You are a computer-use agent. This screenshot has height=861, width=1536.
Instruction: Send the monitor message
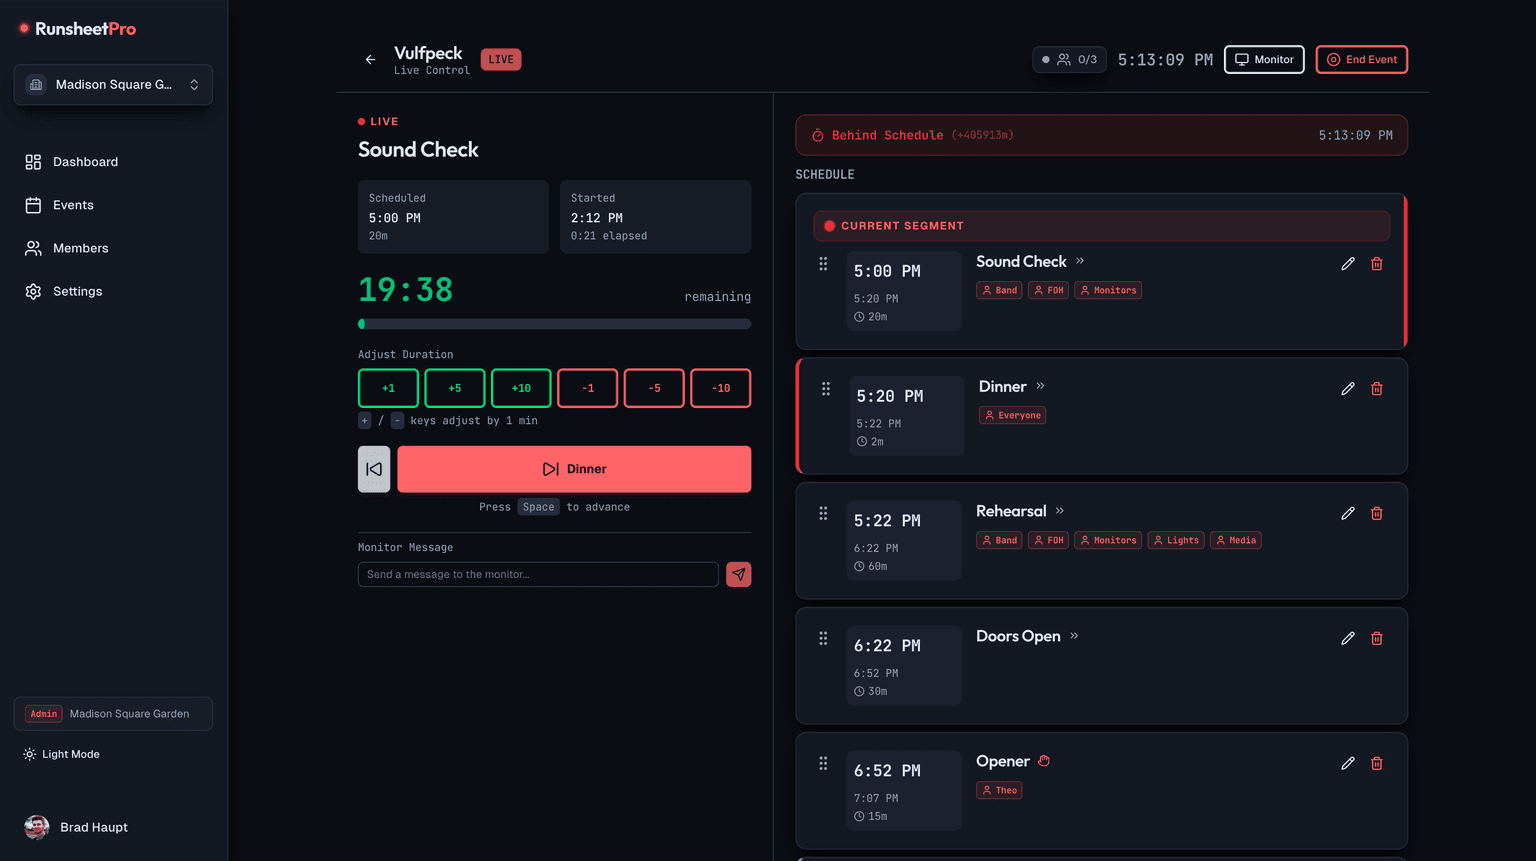739,574
